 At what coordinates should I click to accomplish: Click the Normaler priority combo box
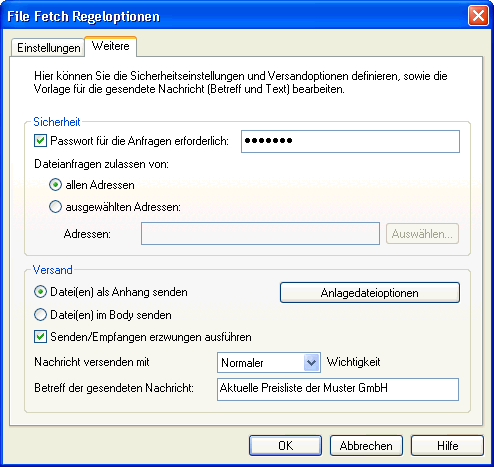click(x=269, y=362)
